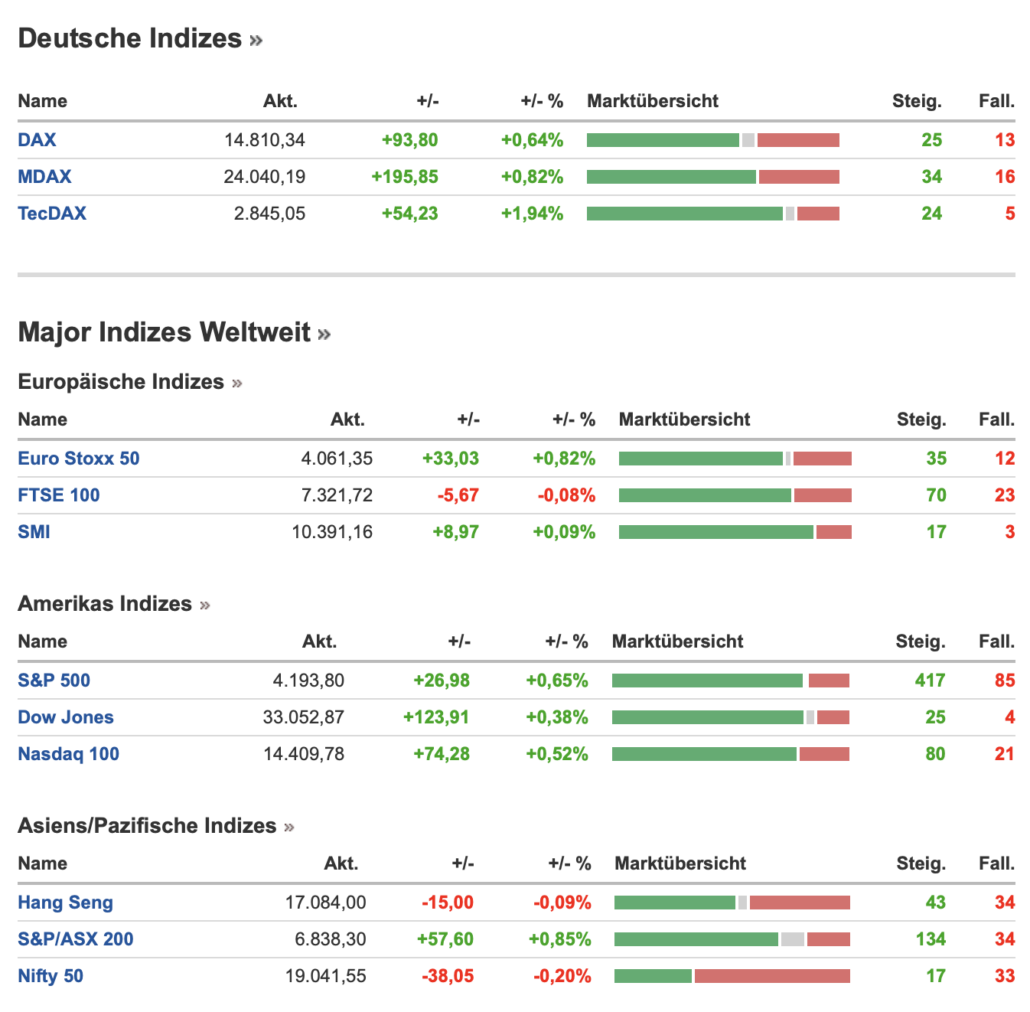Select the Euro Stoxx 50 value 4.061,35
This screenshot has width=1030, height=1012.
click(337, 458)
